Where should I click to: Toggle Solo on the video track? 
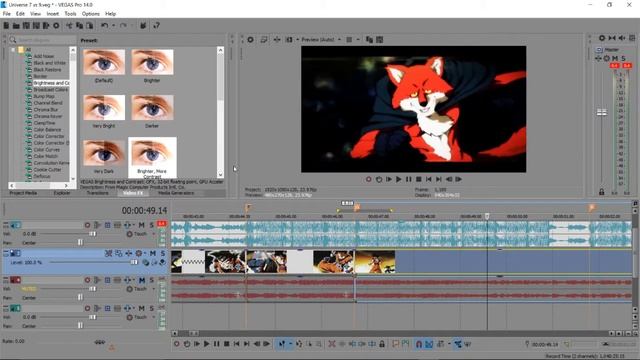point(162,253)
